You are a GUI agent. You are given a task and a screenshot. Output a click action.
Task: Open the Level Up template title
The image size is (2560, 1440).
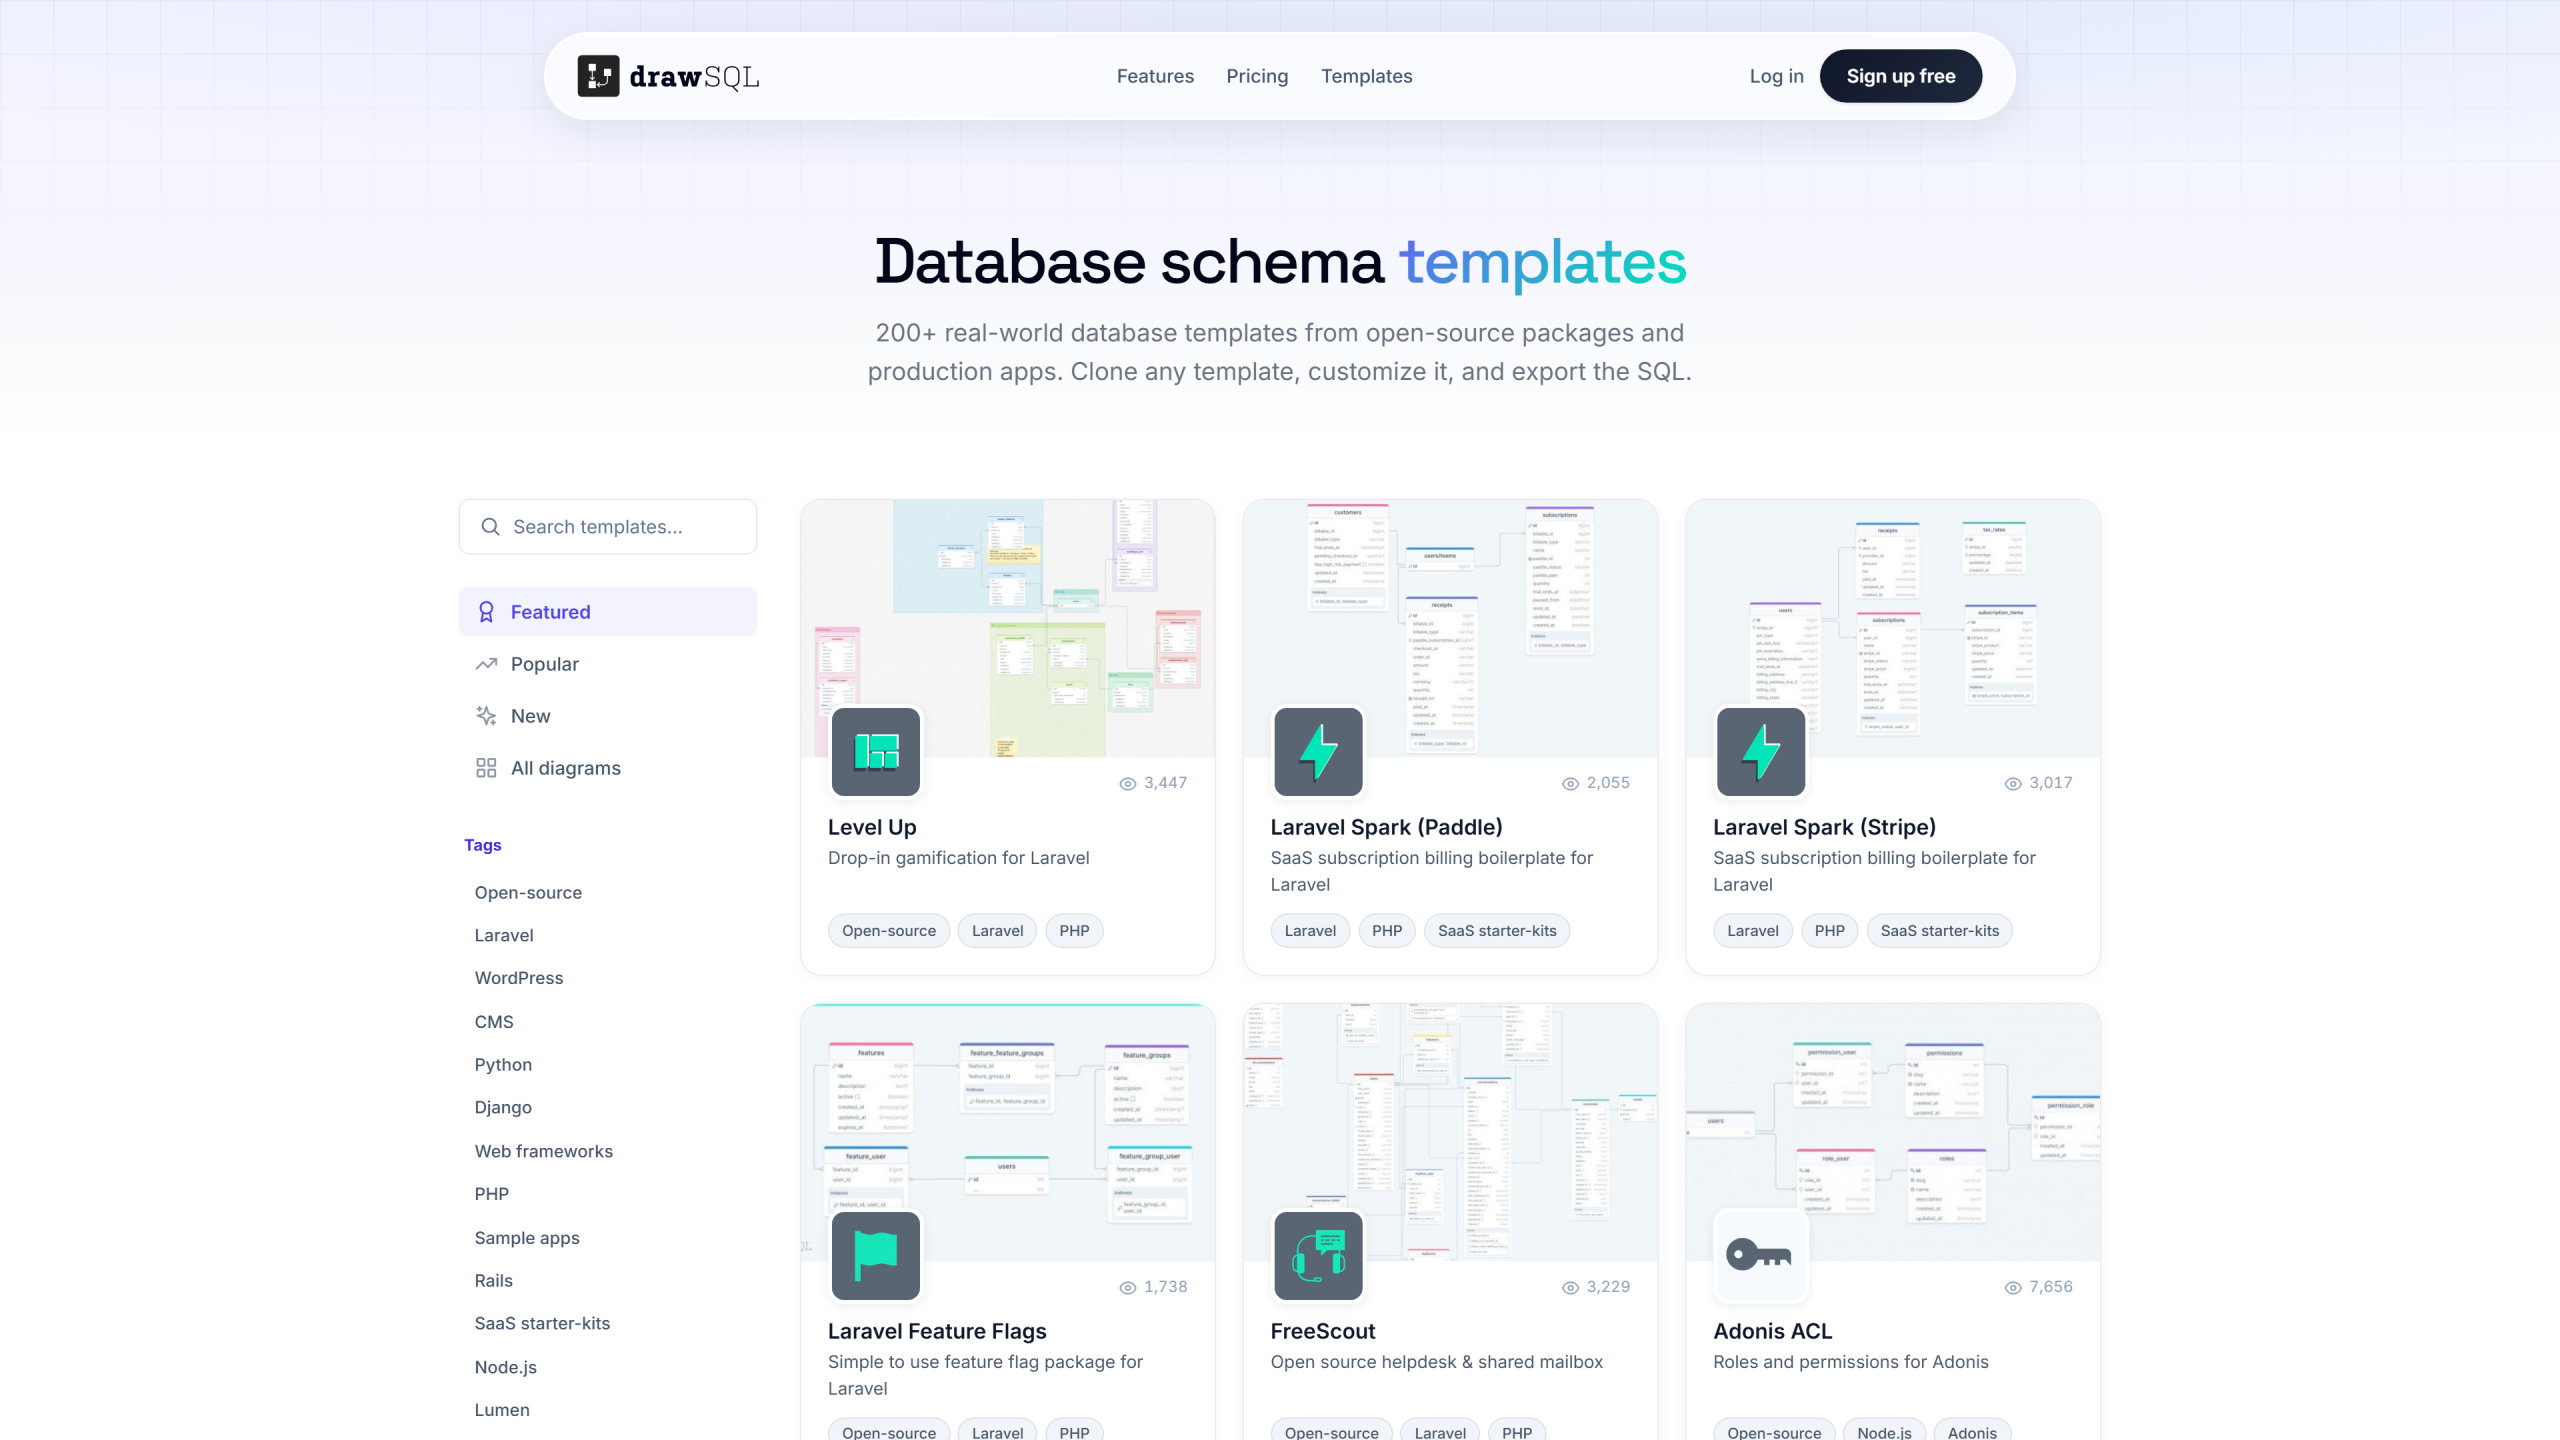(872, 827)
